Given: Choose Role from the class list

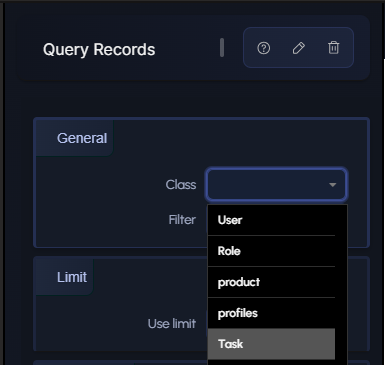Looking at the screenshot, I should (271, 251).
